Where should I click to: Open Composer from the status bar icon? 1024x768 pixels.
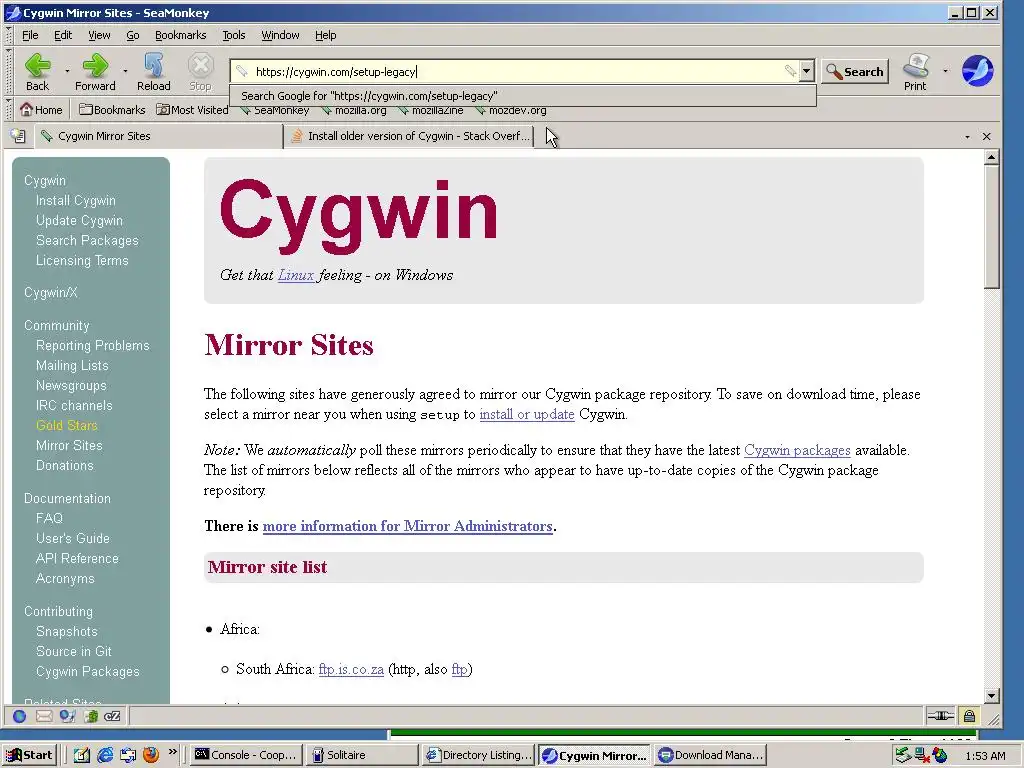coord(90,716)
